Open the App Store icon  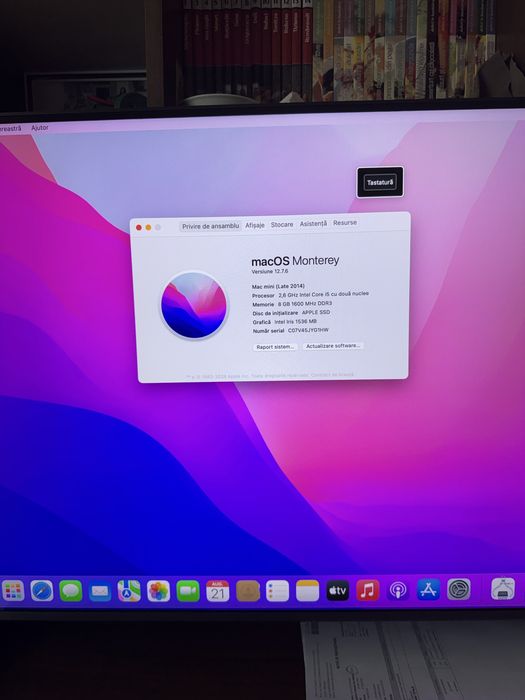[428, 590]
